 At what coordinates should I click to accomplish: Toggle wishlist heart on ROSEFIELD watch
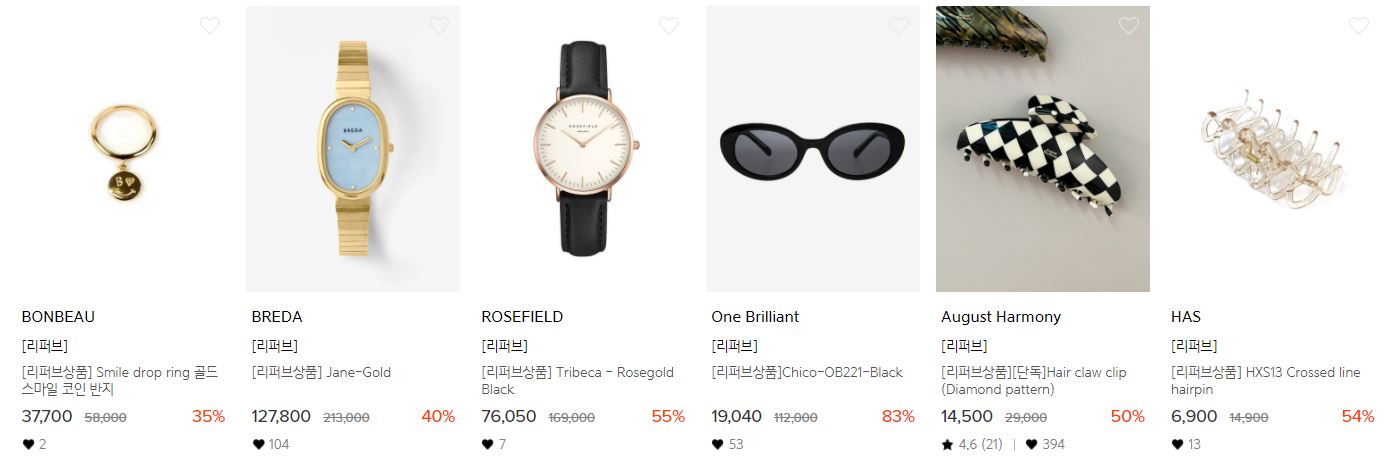[x=670, y=26]
